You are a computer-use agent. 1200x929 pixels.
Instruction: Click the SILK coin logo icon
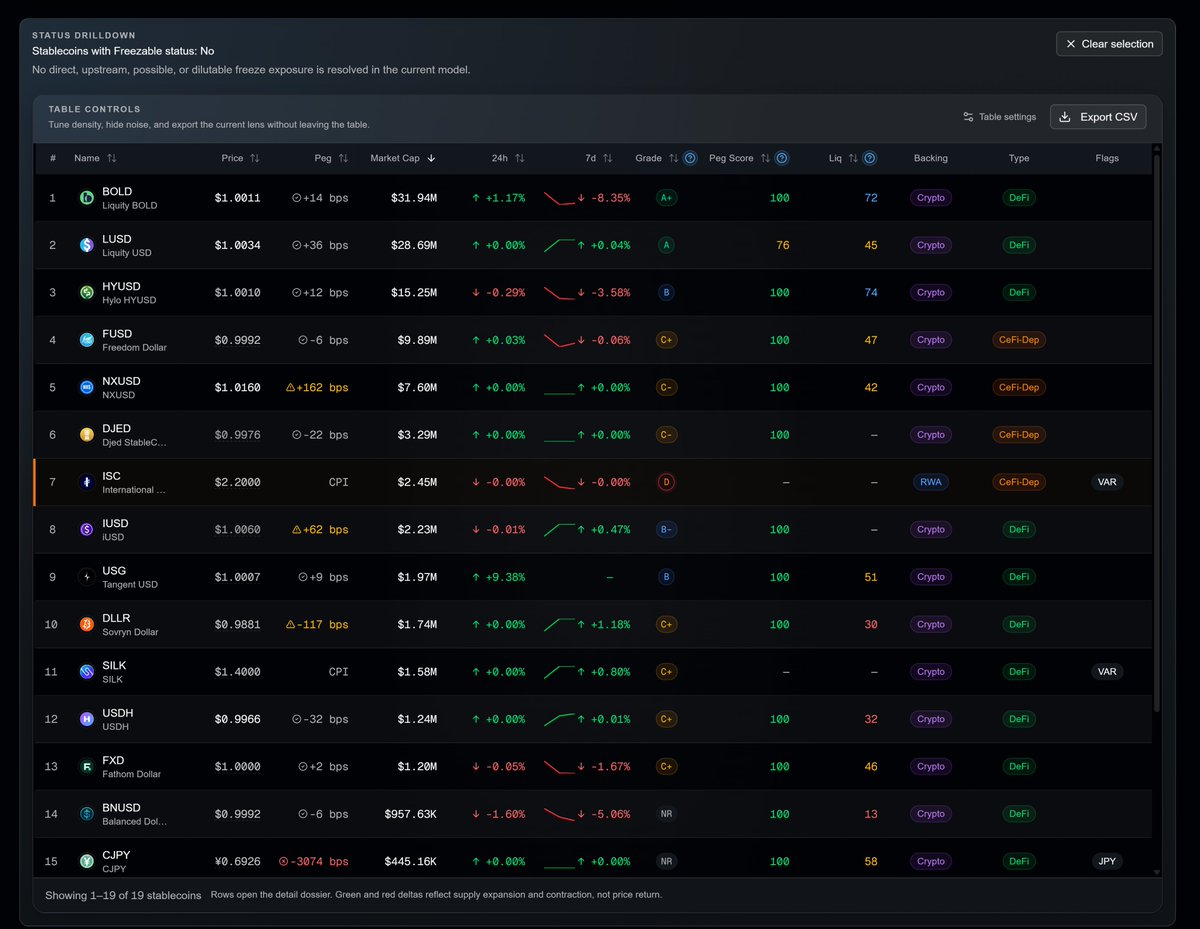point(87,672)
